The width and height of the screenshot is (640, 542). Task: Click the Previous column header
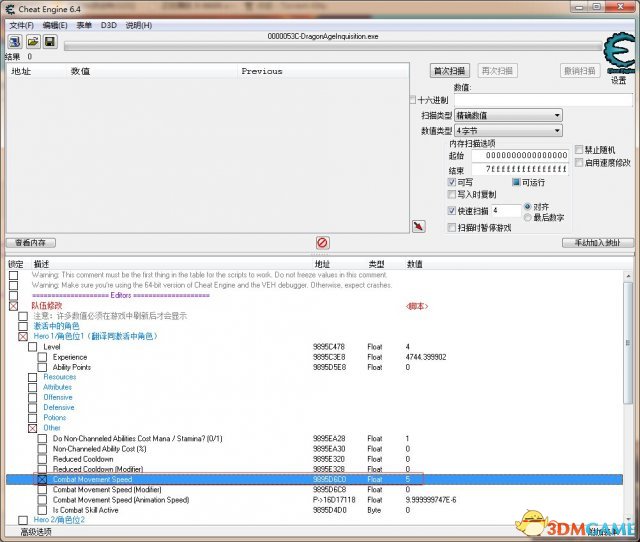(262, 71)
